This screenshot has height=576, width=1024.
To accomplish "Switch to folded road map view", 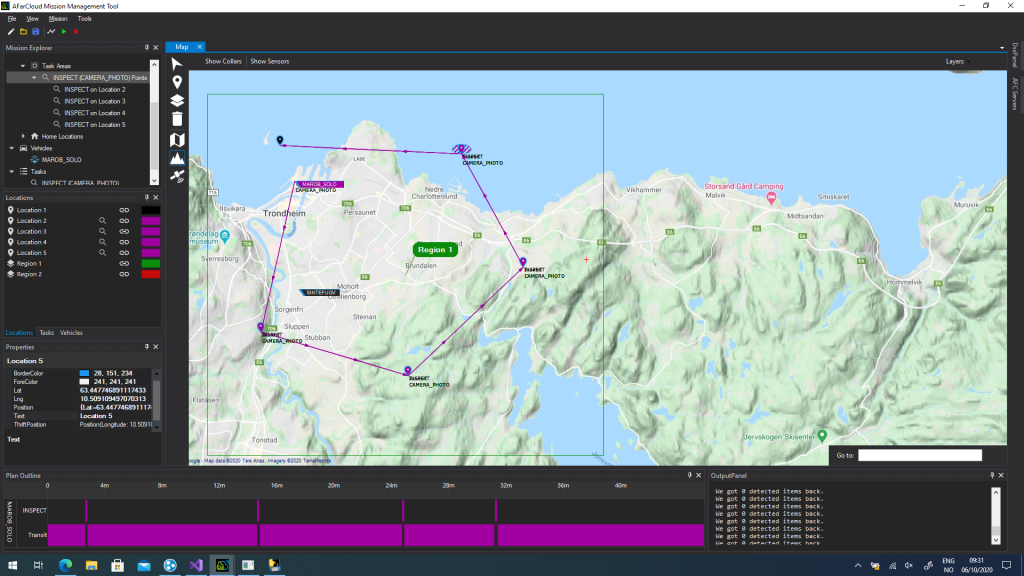I will pyautogui.click(x=177, y=138).
